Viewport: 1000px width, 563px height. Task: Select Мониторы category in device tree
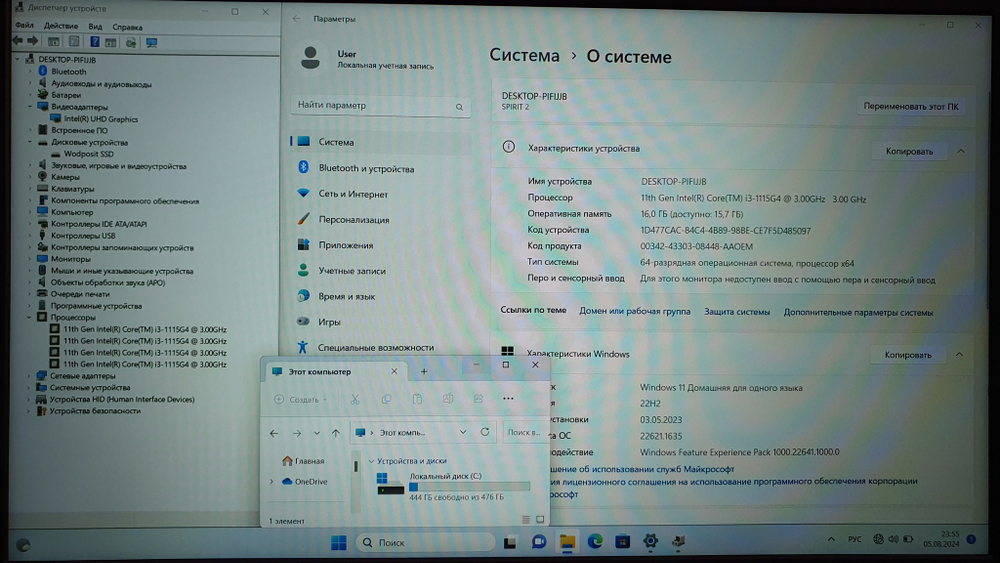click(70, 259)
